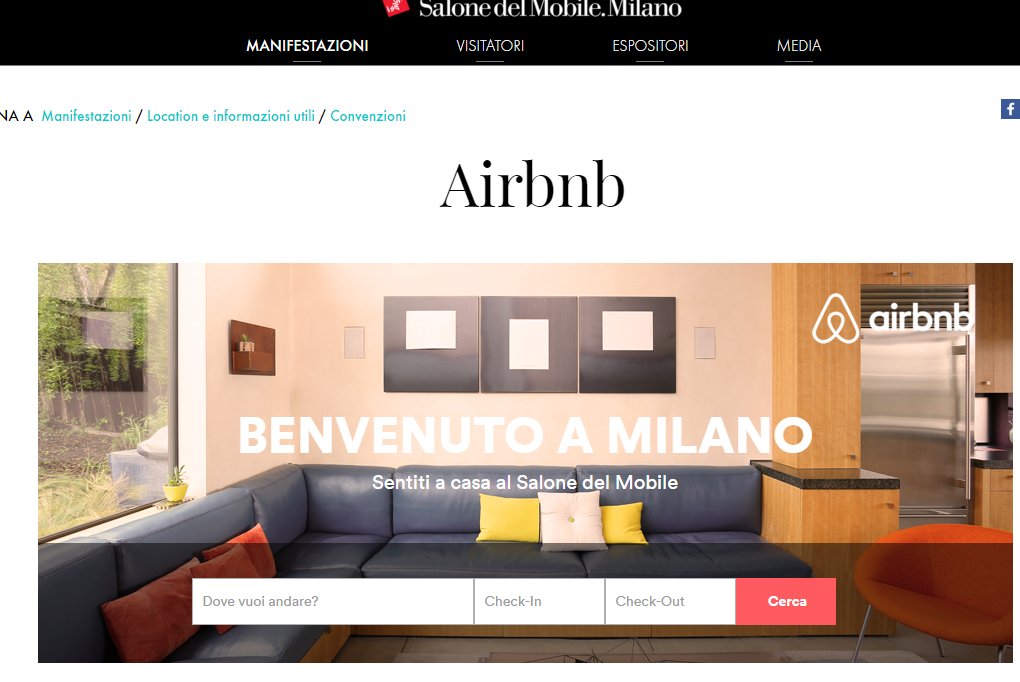Click the red Salone del Mobile logo
The height and width of the screenshot is (682, 1020).
(396, 7)
